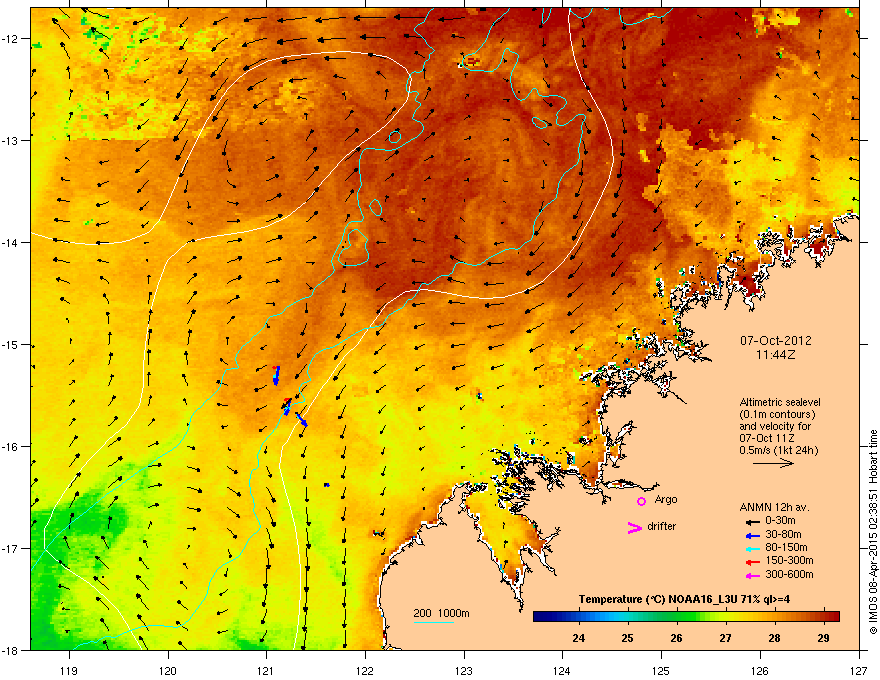Click the 0.5m/s velocity scale arrow
Viewport: 880px width, 680px height.
coord(773,463)
